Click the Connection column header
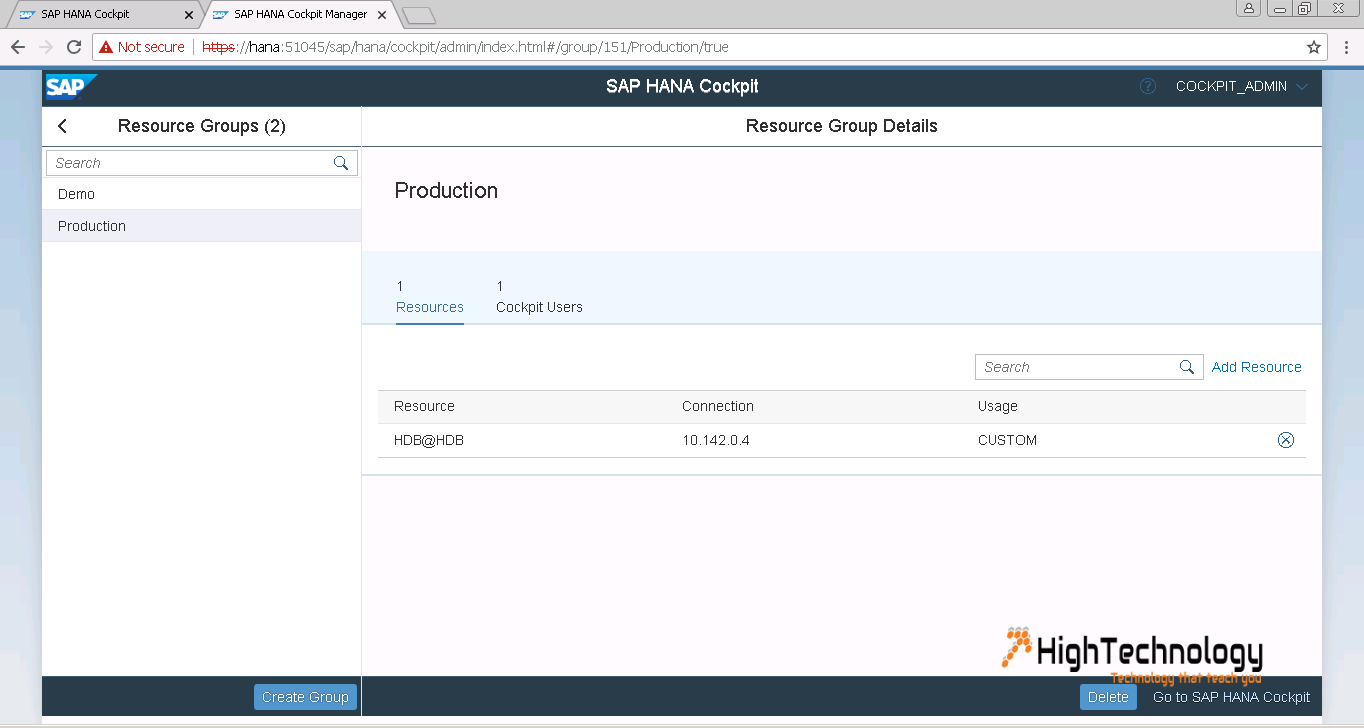1364x728 pixels. (718, 406)
